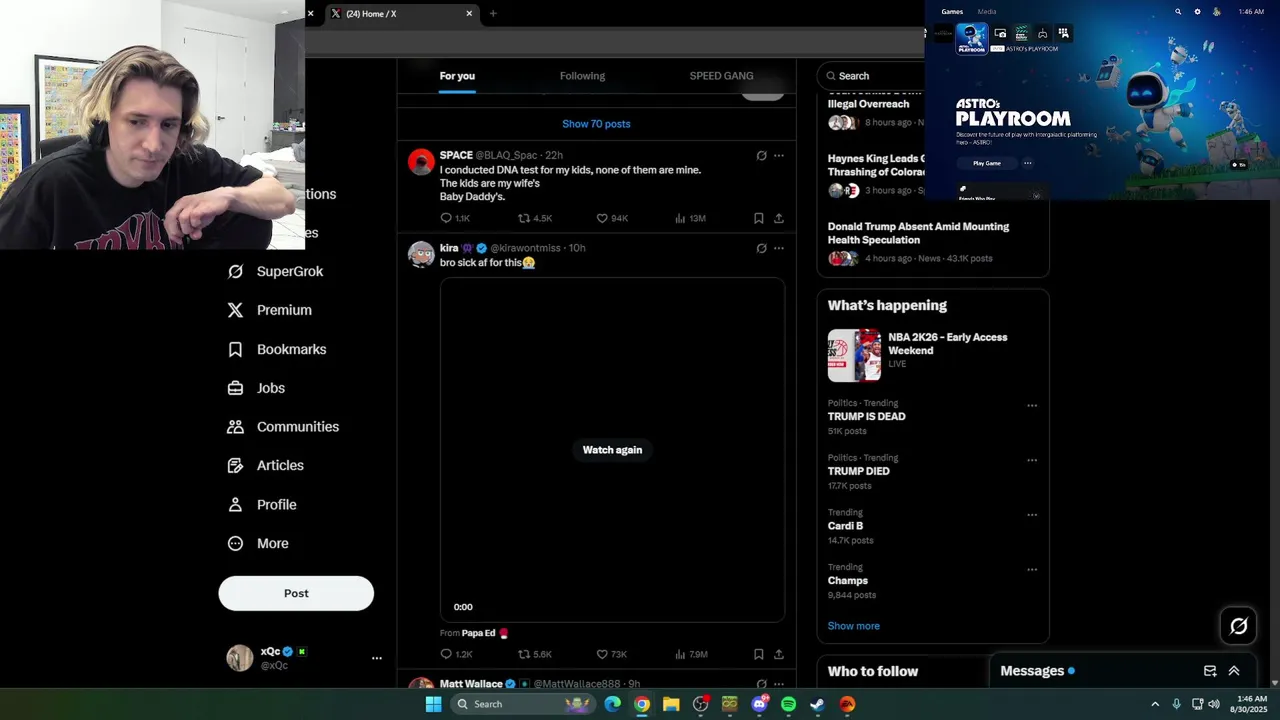The image size is (1280, 720).
Task: Click Play Game for Astro's Playroom
Action: coord(987,163)
